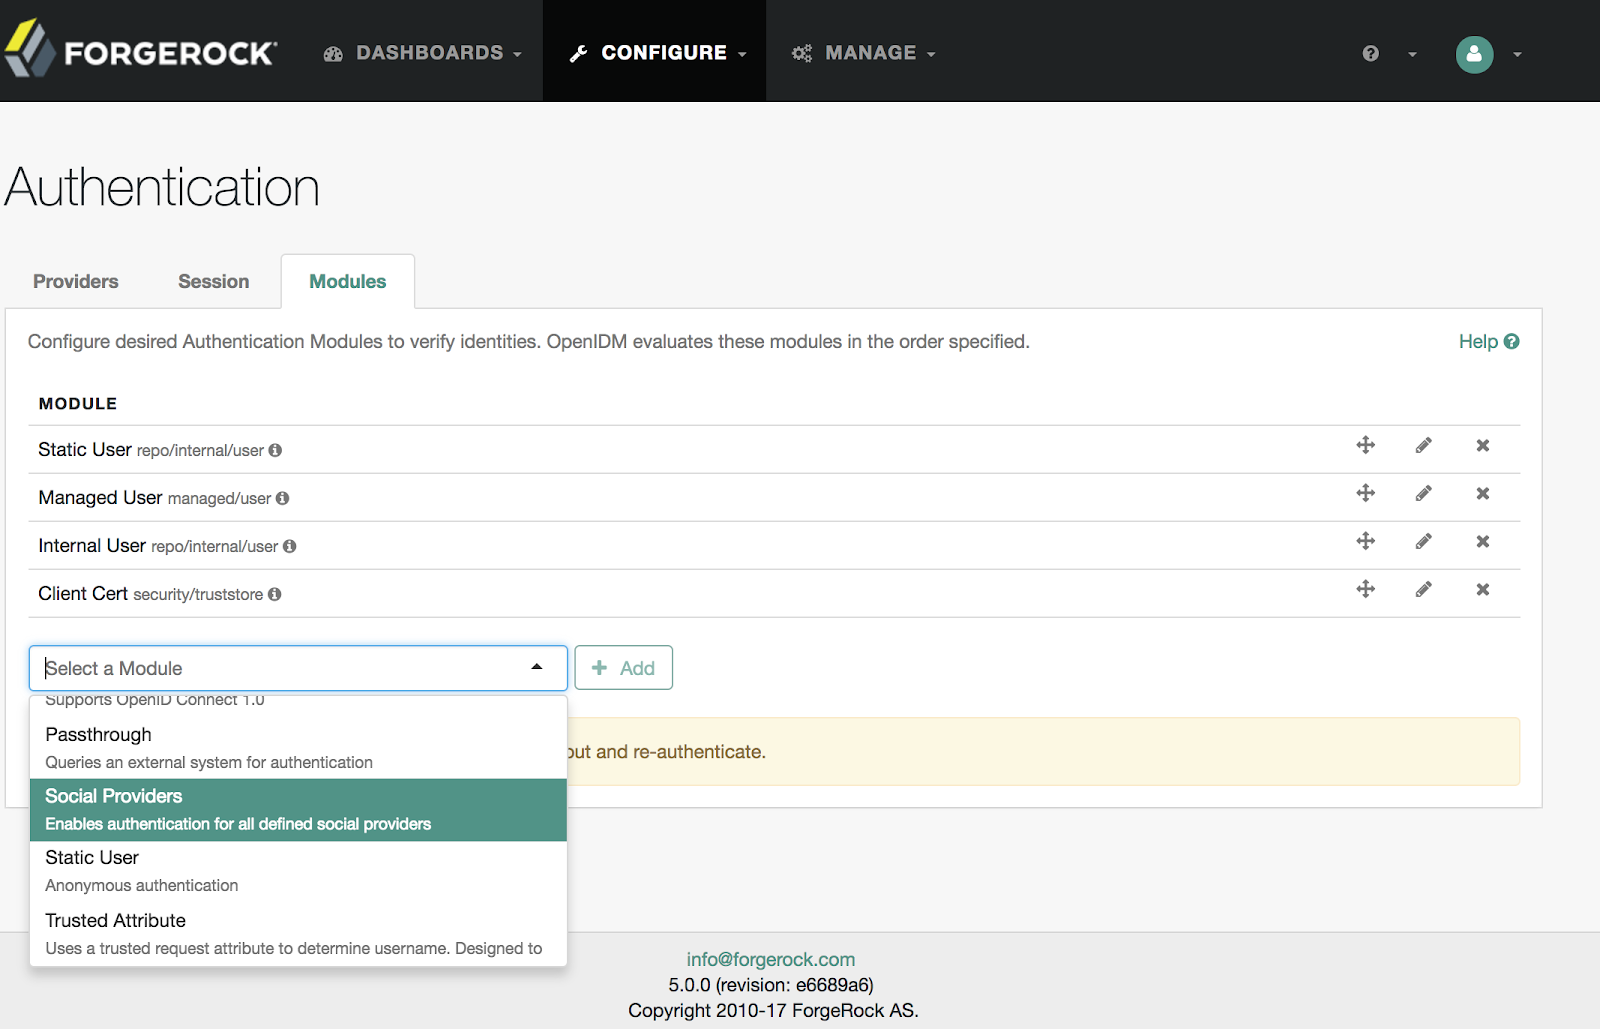This screenshot has height=1029, width=1600.
Task: Click the Internal User module name
Action: tap(92, 546)
